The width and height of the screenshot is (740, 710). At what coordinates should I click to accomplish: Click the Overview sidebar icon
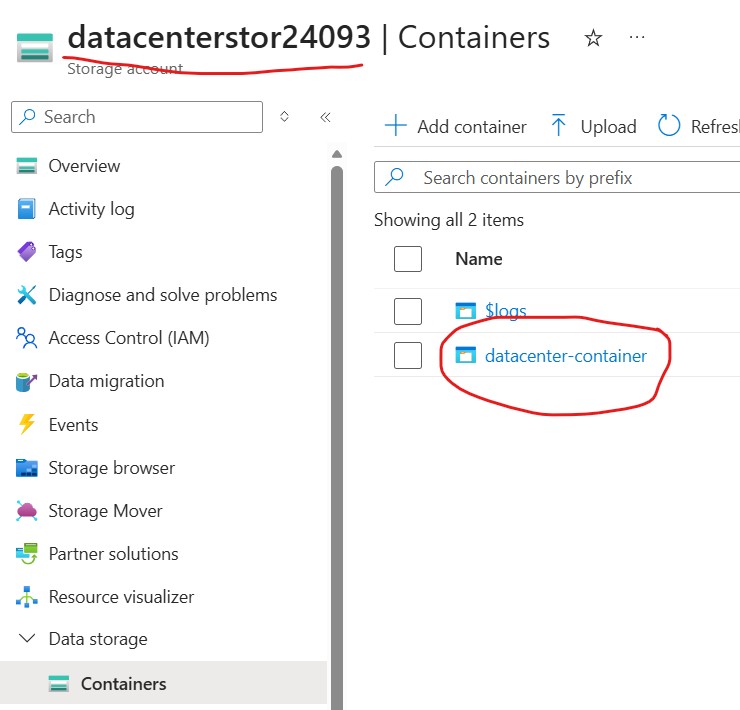tap(27, 166)
